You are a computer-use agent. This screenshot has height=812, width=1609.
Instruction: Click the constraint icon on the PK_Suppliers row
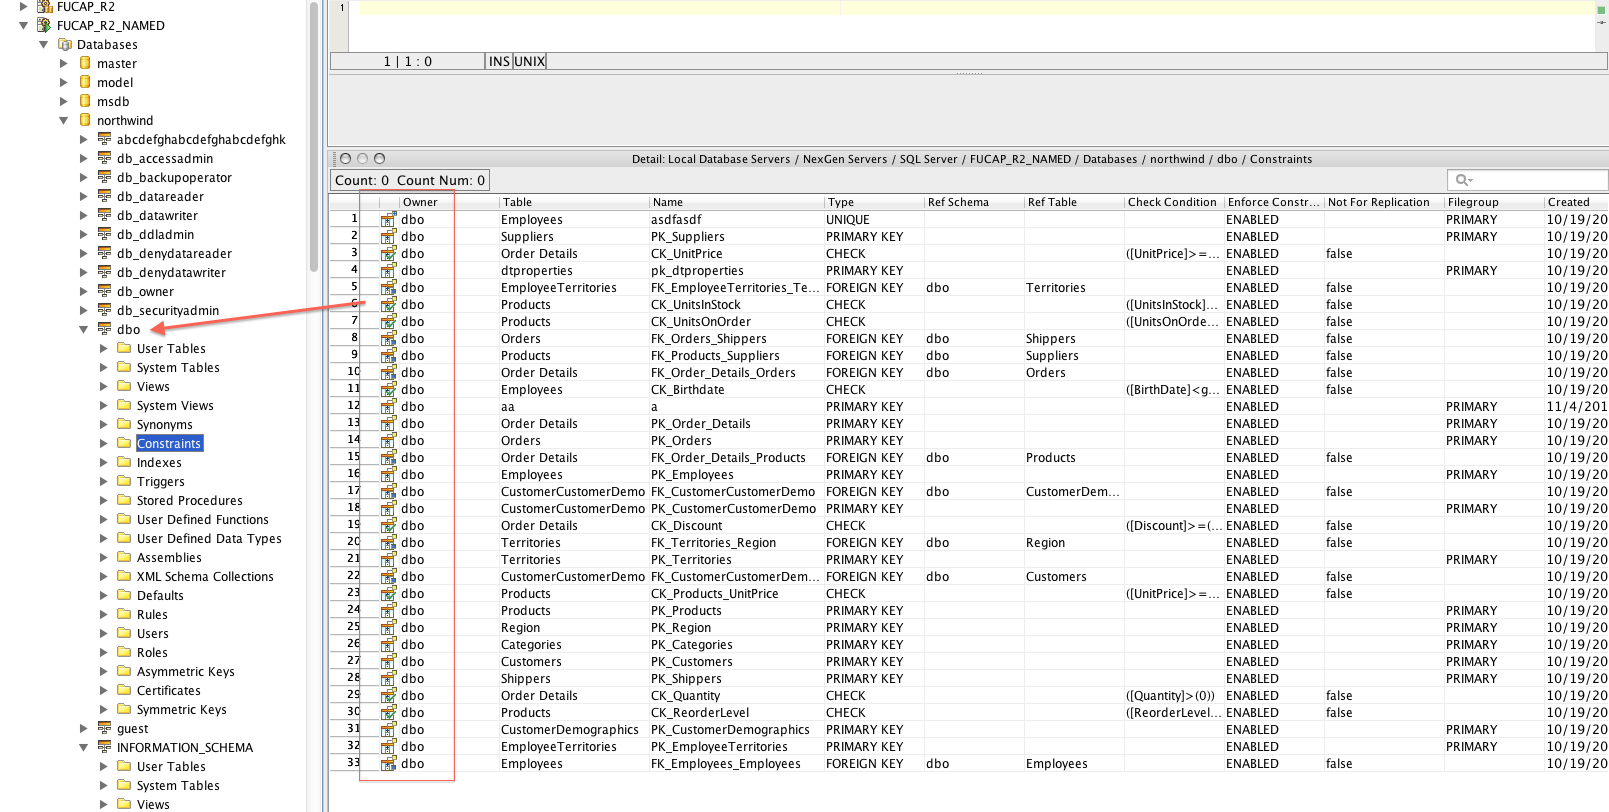[x=388, y=236]
